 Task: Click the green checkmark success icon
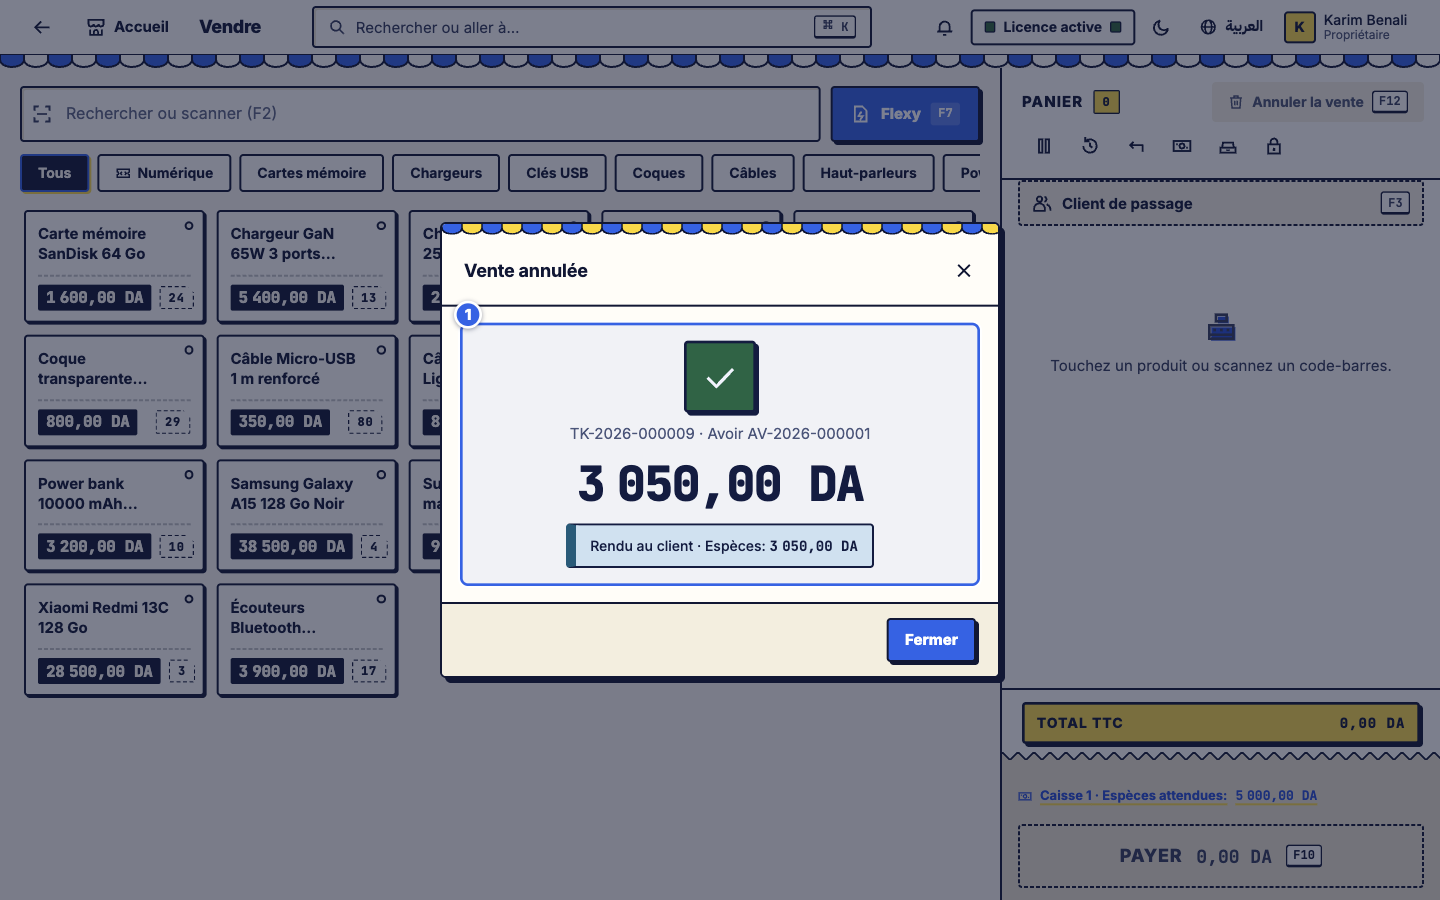(720, 377)
